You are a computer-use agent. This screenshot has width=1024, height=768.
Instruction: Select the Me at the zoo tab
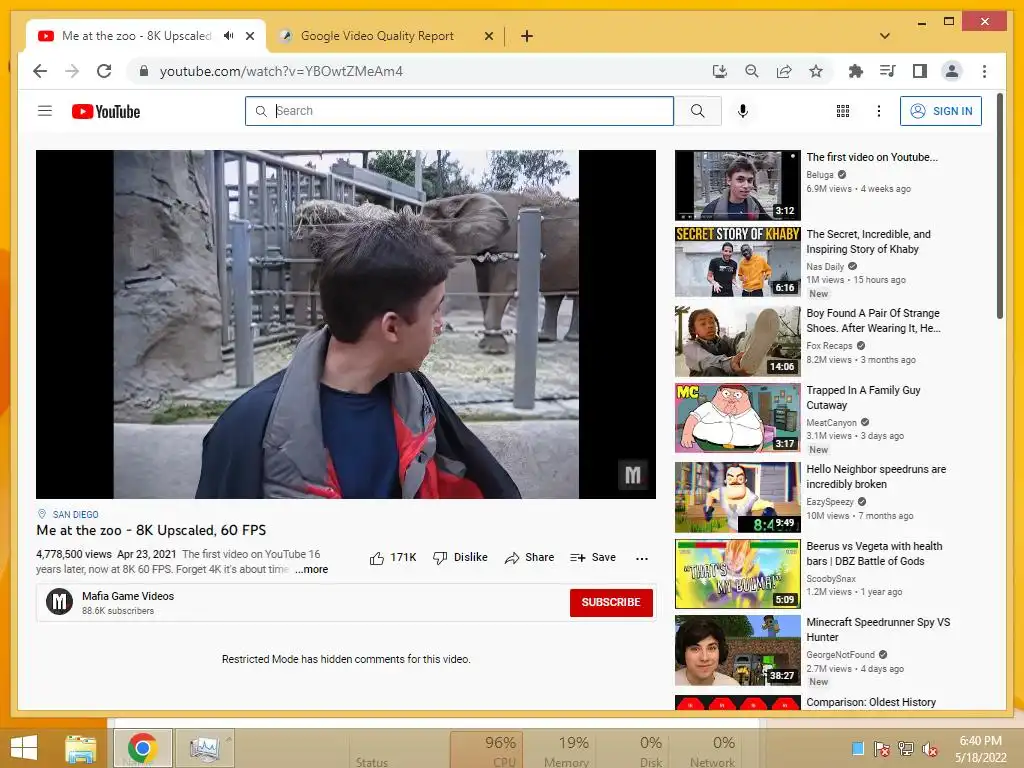[136, 36]
